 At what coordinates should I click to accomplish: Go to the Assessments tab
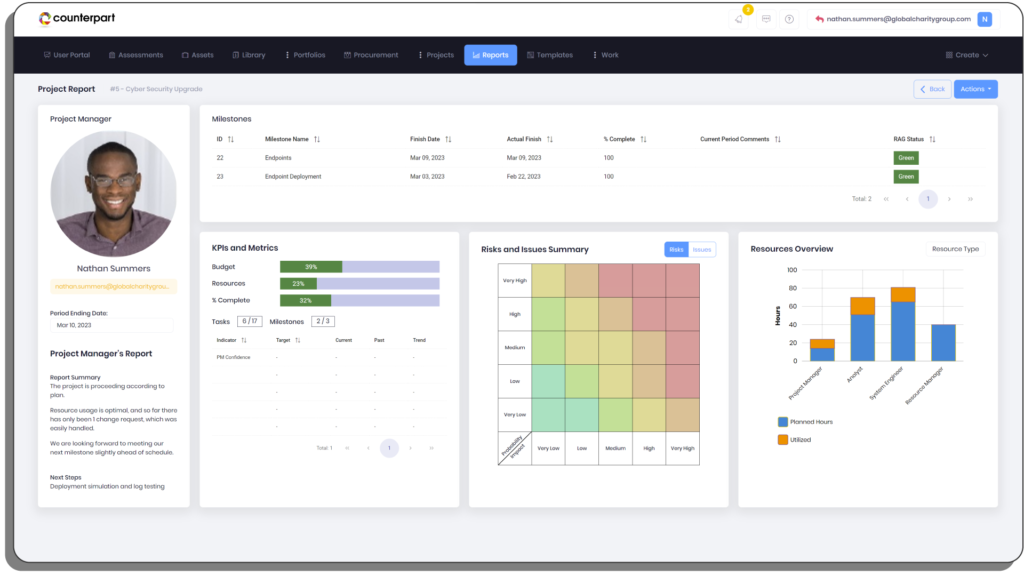coord(135,55)
